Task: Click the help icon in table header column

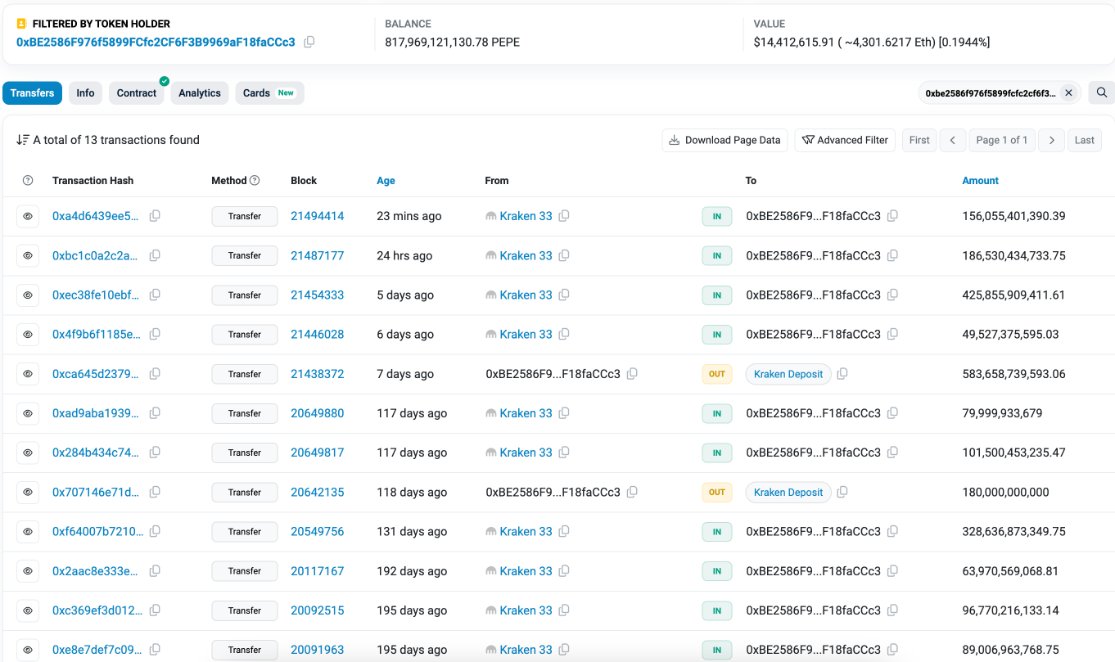Action: point(27,181)
